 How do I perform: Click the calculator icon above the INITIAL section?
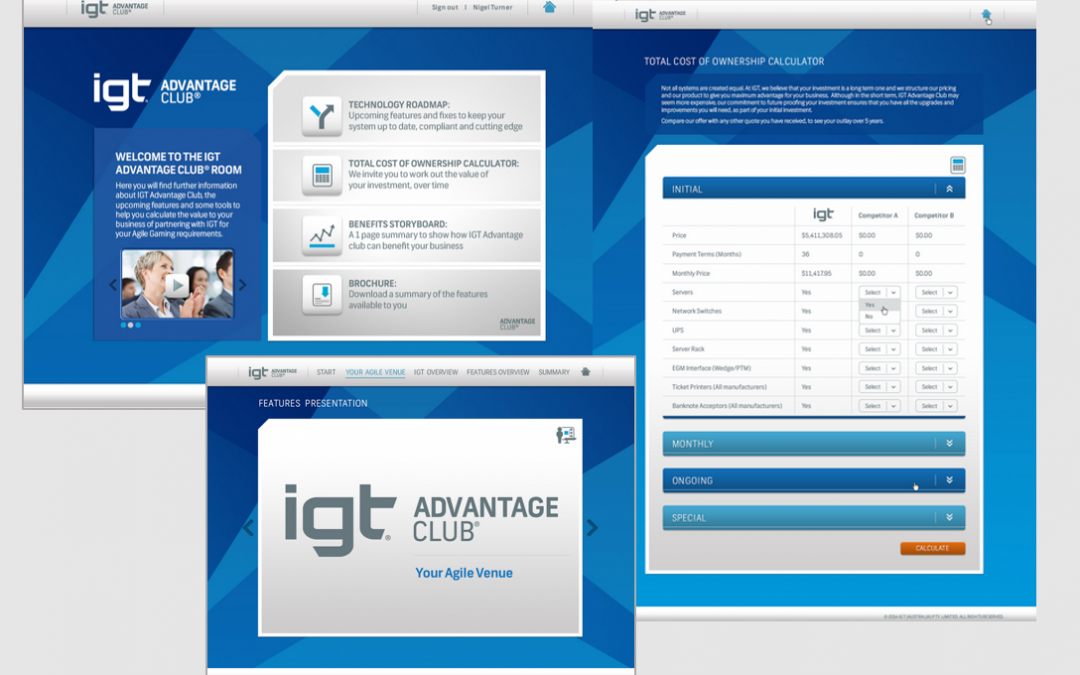(x=957, y=165)
